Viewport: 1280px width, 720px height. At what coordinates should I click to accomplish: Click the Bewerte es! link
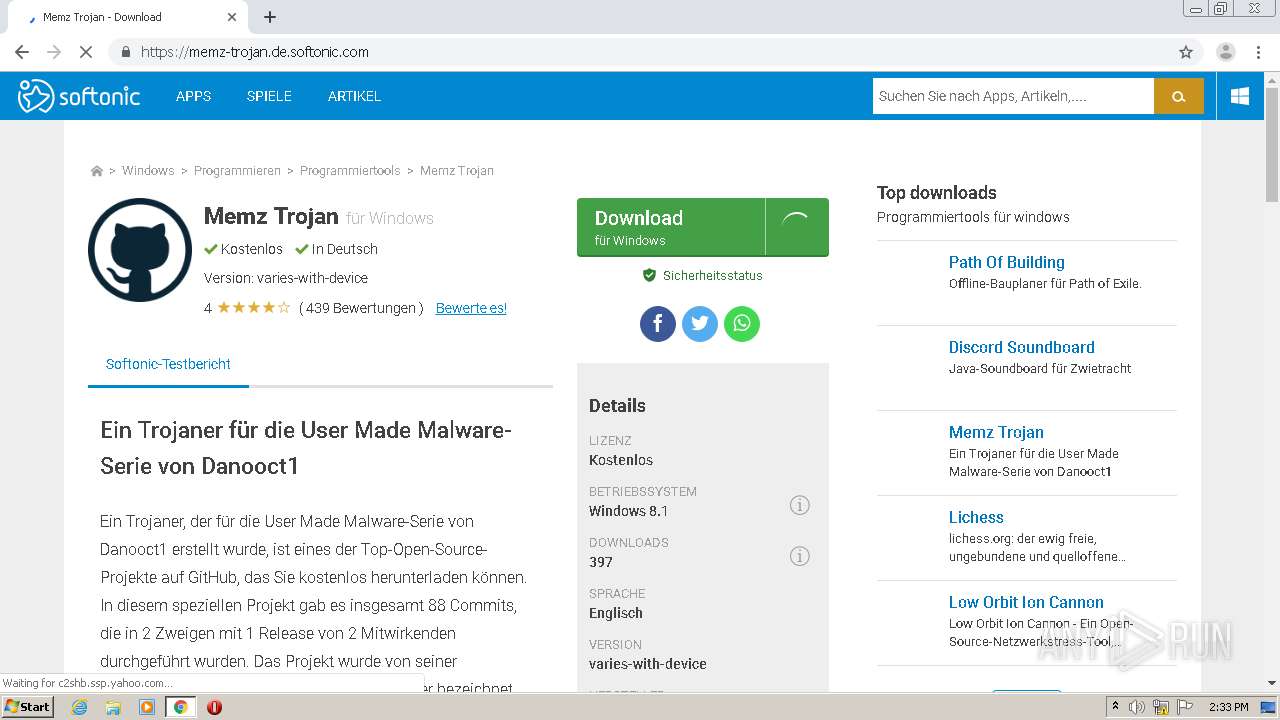point(471,308)
